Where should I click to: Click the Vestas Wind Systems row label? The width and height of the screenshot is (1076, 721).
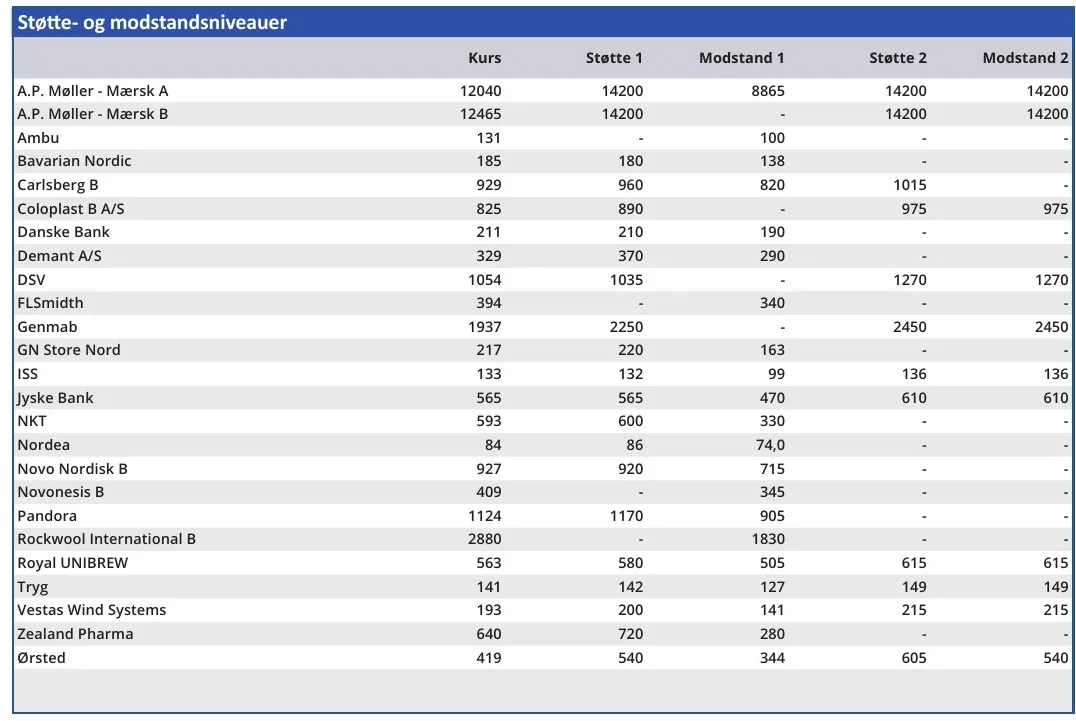[92, 610]
